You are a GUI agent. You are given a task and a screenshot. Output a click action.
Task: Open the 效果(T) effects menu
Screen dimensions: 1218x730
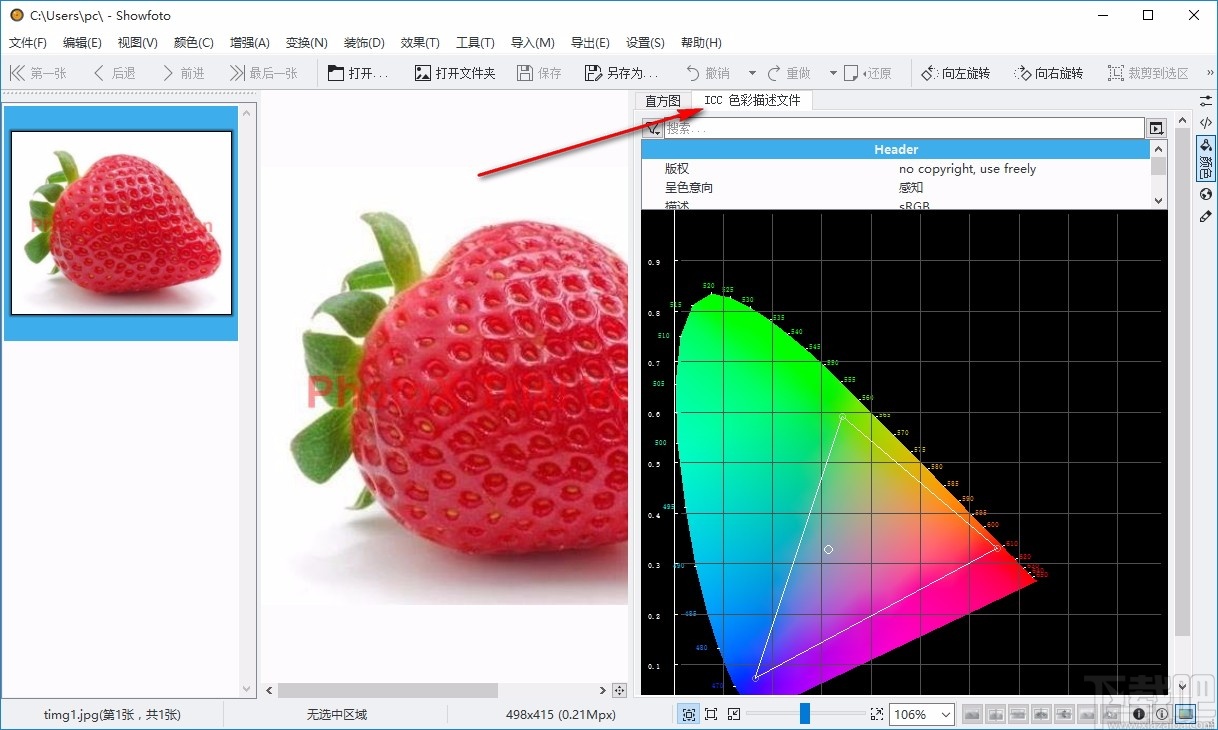click(420, 43)
